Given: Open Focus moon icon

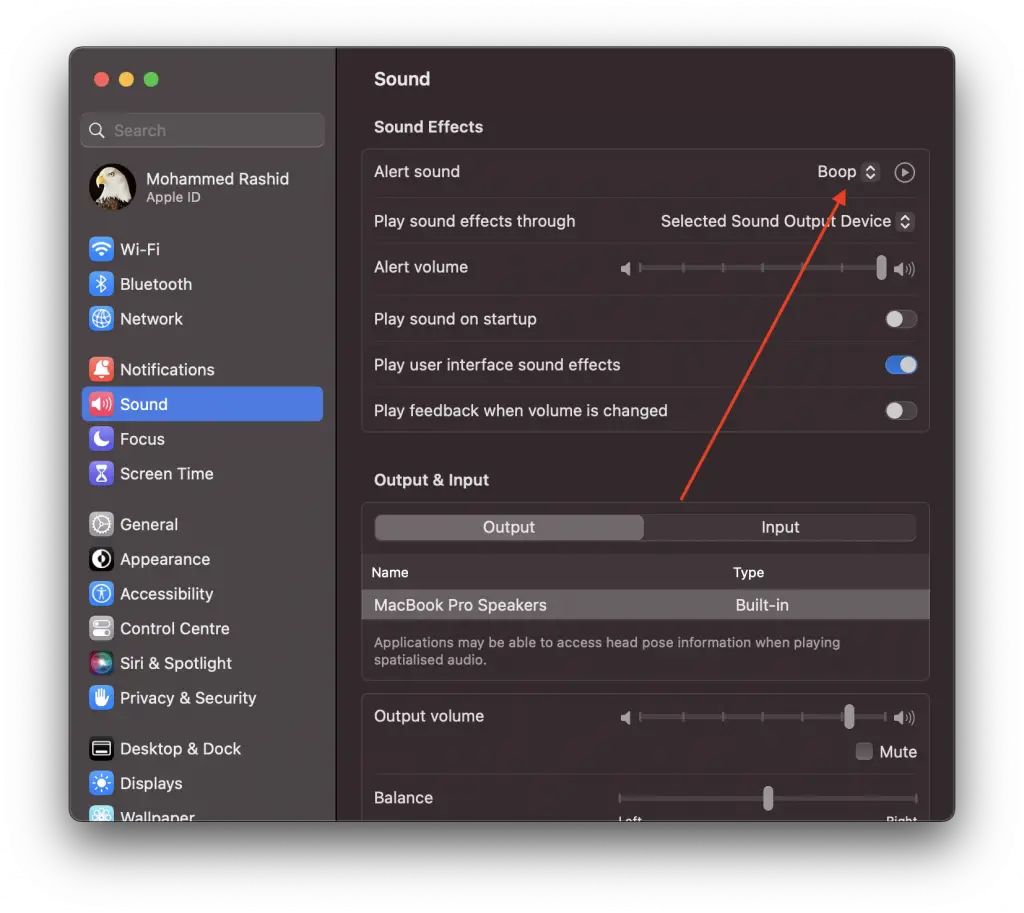Looking at the screenshot, I should 101,439.
